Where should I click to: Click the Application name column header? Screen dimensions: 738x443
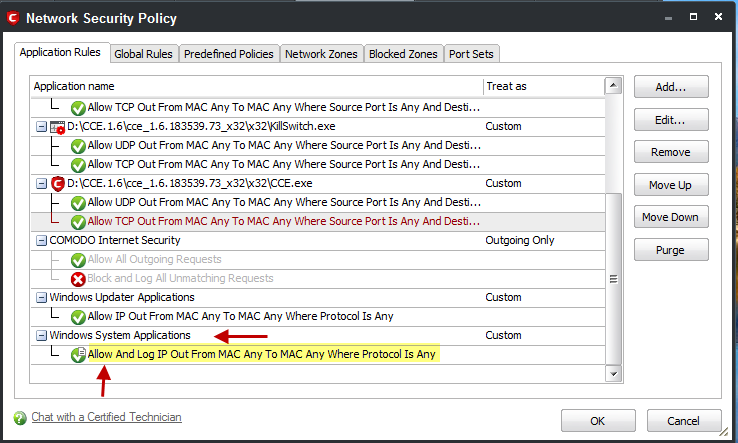(x=257, y=87)
